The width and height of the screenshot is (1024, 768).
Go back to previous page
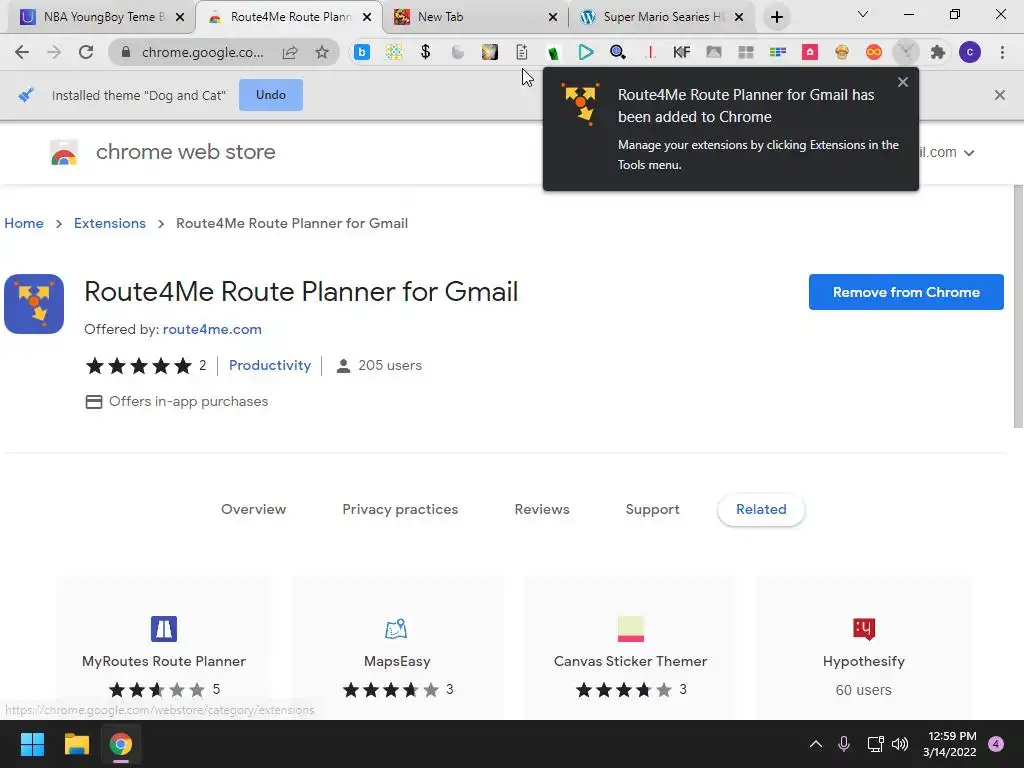pos(22,52)
